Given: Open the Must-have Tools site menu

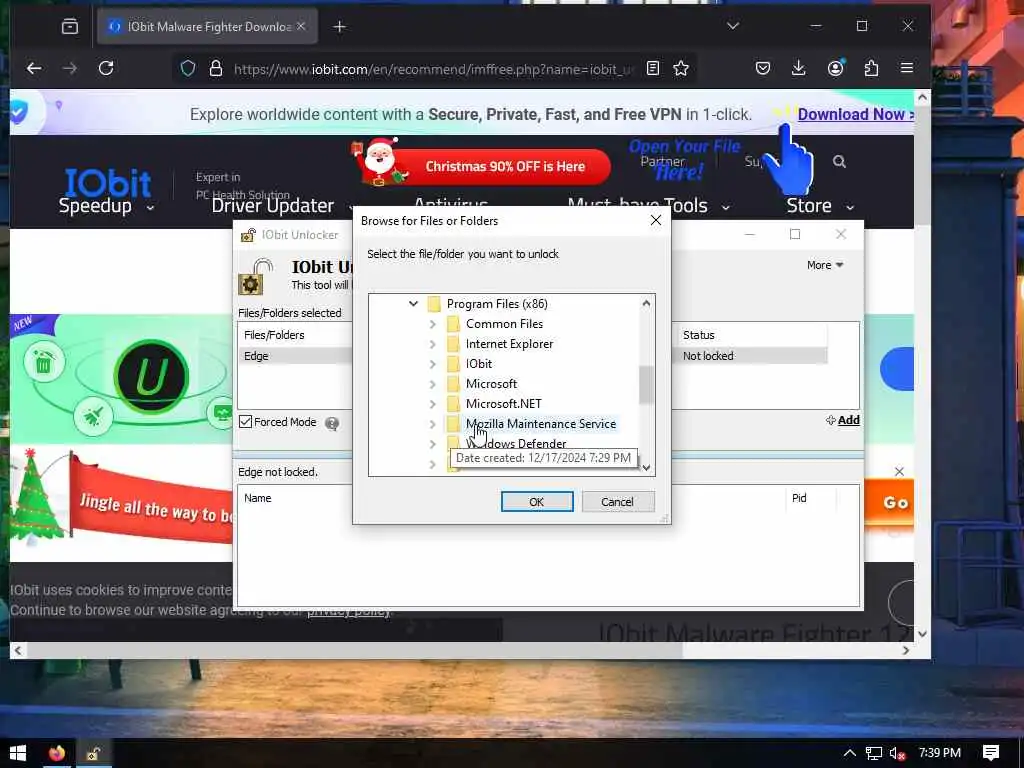Looking at the screenshot, I should coord(648,206).
